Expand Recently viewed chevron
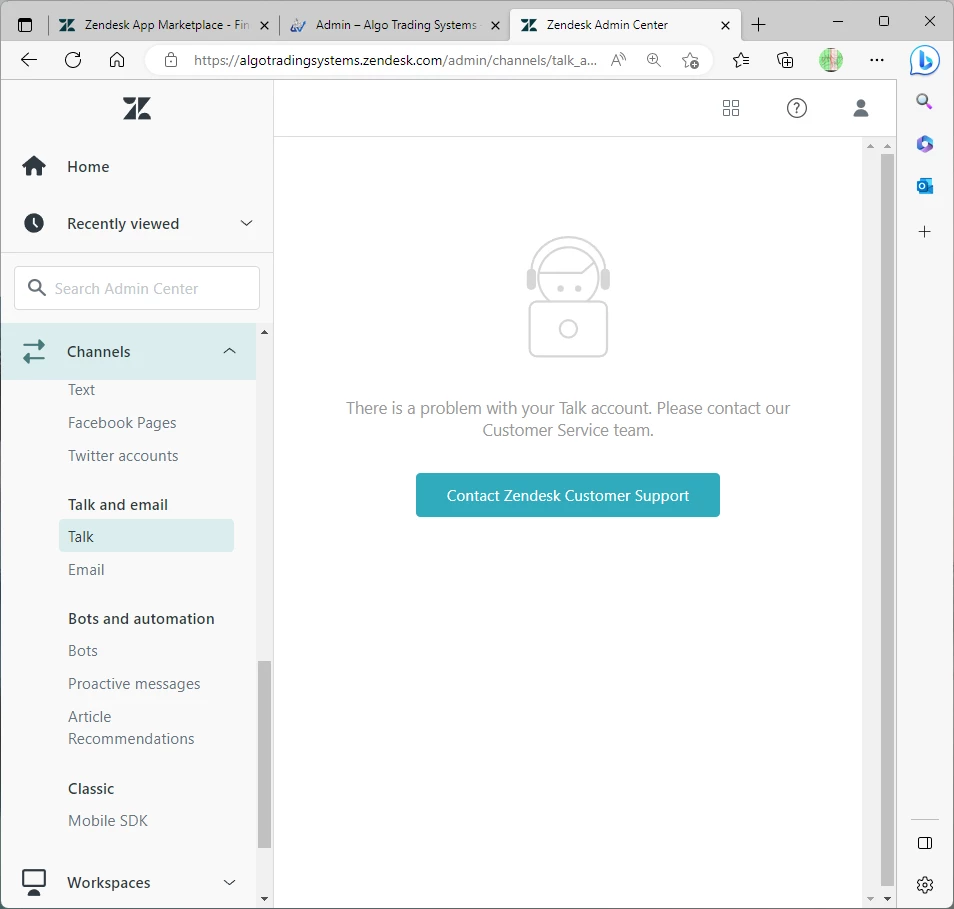 [246, 223]
